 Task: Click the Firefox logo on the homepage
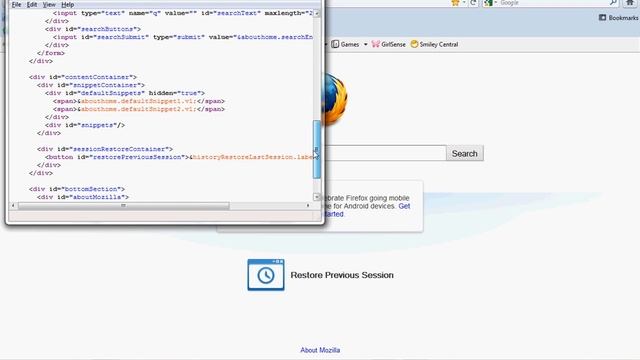(335, 99)
